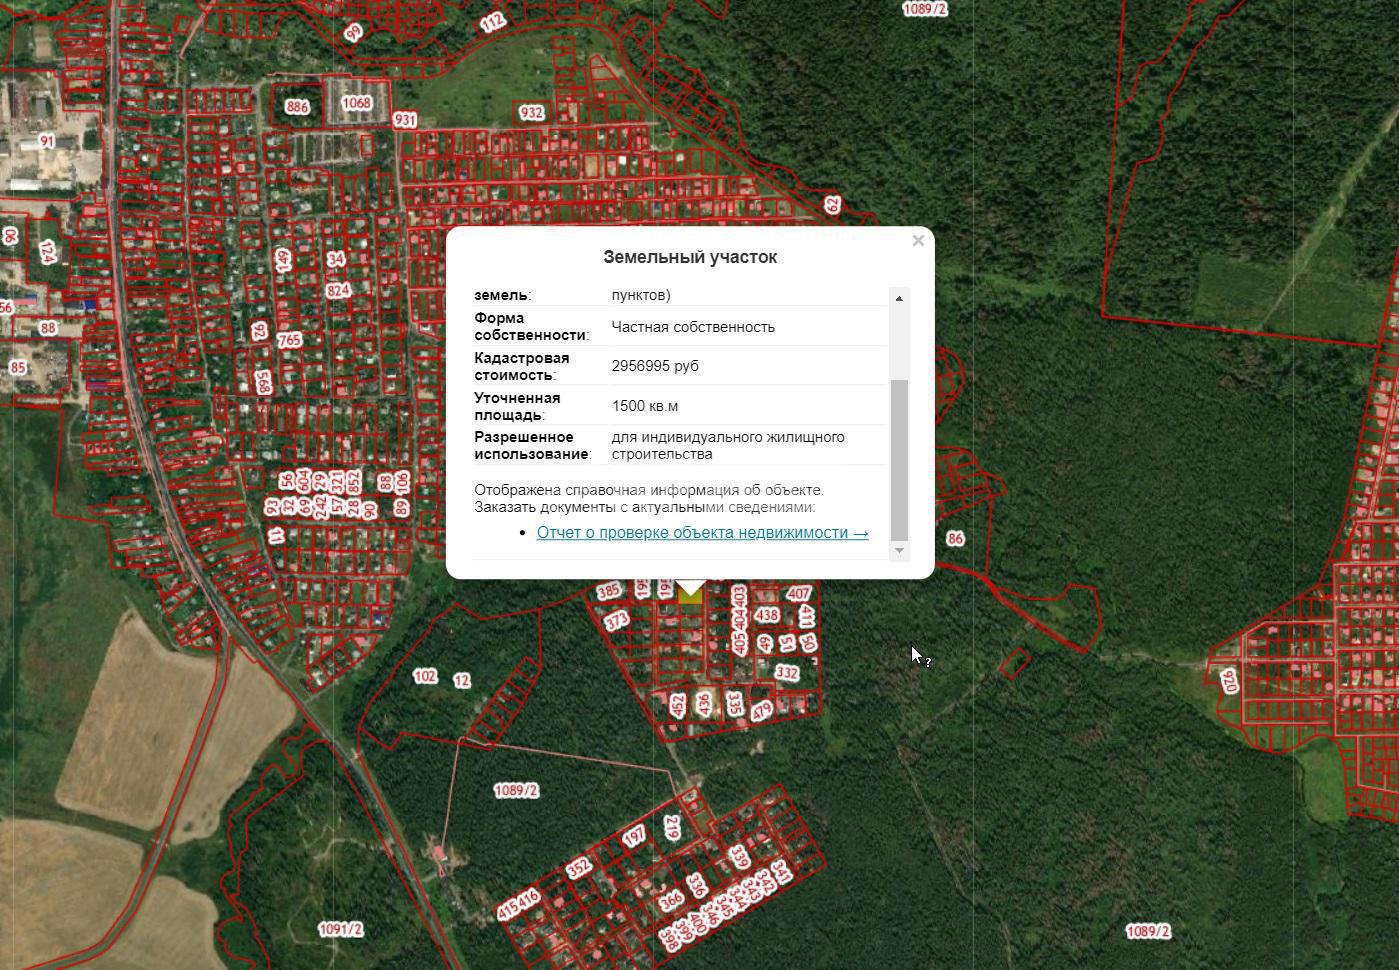
Task: Click parcel marker 932 on map
Action: (532, 112)
